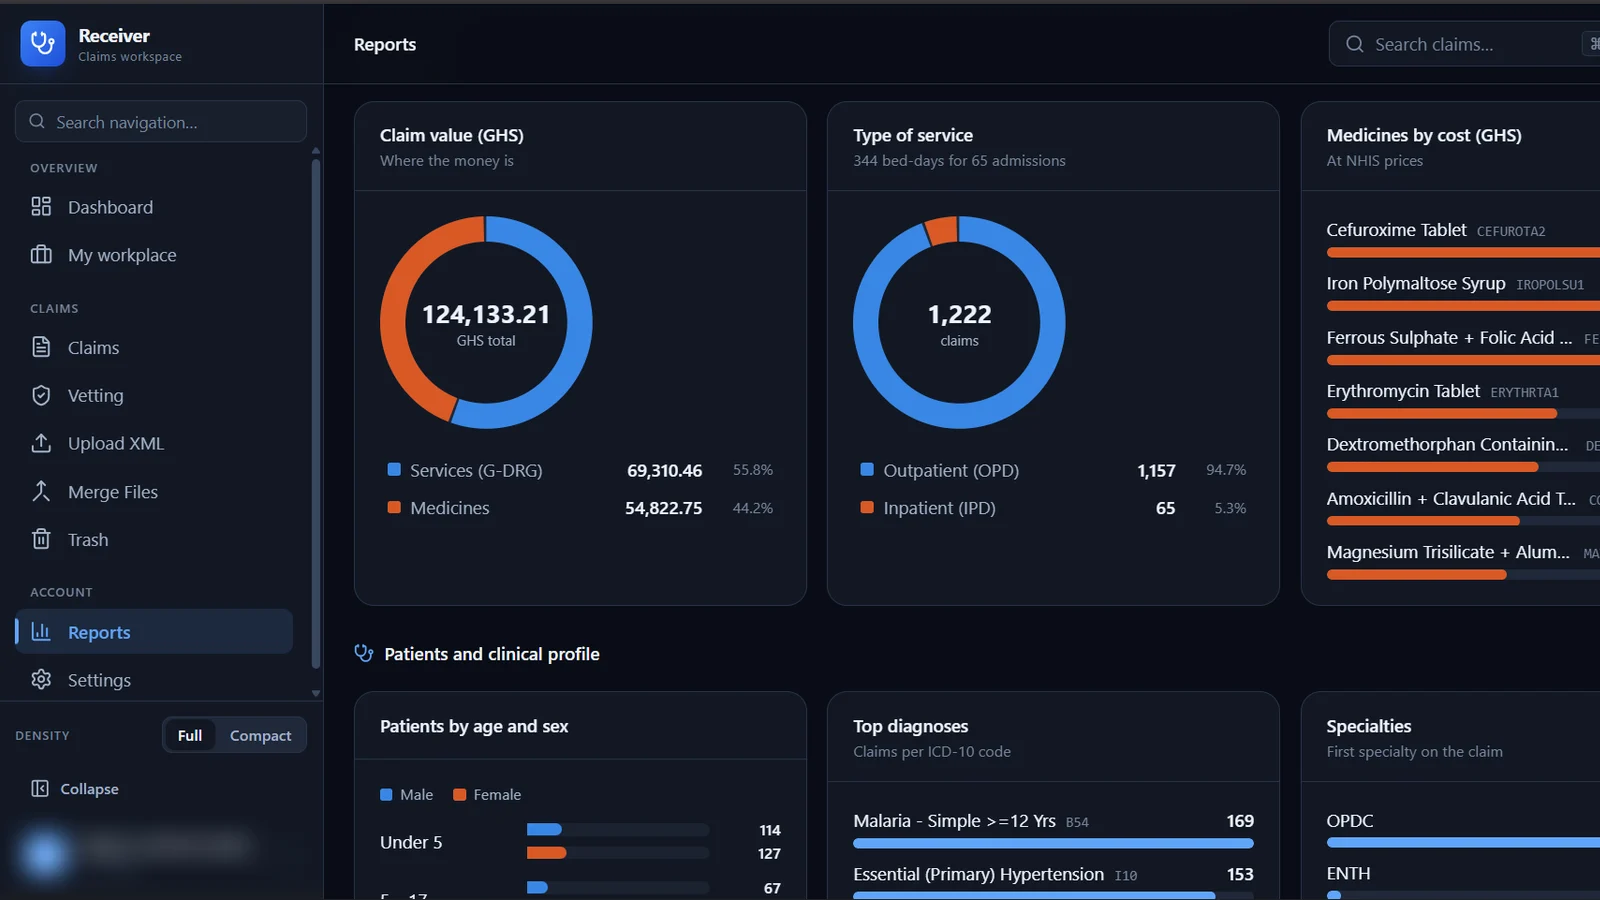Viewport: 1600px width, 900px height.
Task: Click the Upload XML arrow icon
Action: pyautogui.click(x=41, y=443)
